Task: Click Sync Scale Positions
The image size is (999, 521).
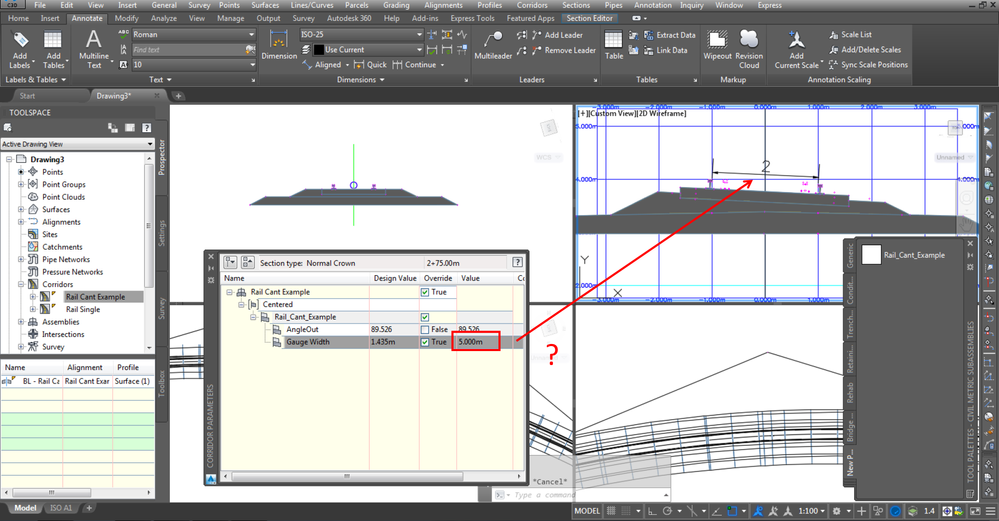Action: [868, 64]
